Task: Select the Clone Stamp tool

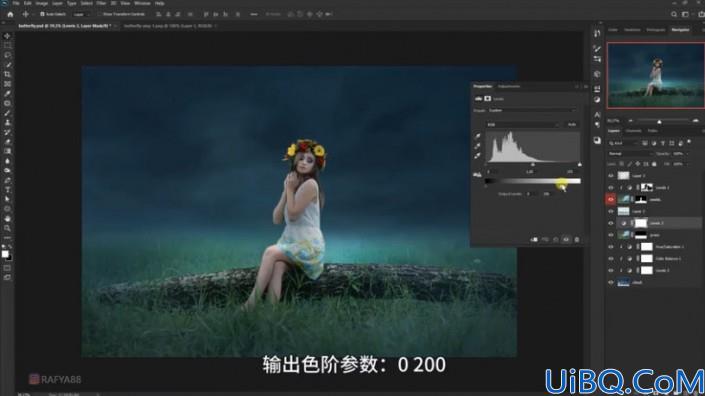Action: [x=7, y=122]
